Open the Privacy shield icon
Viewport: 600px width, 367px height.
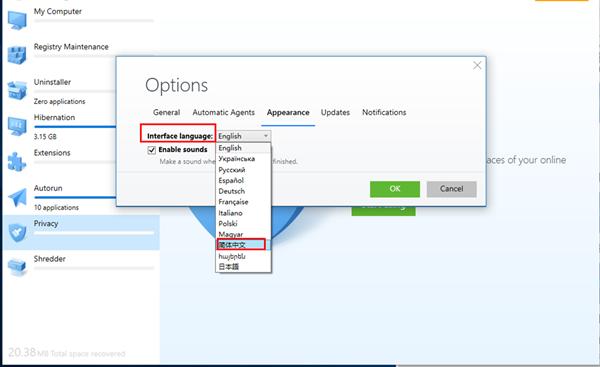(x=17, y=232)
